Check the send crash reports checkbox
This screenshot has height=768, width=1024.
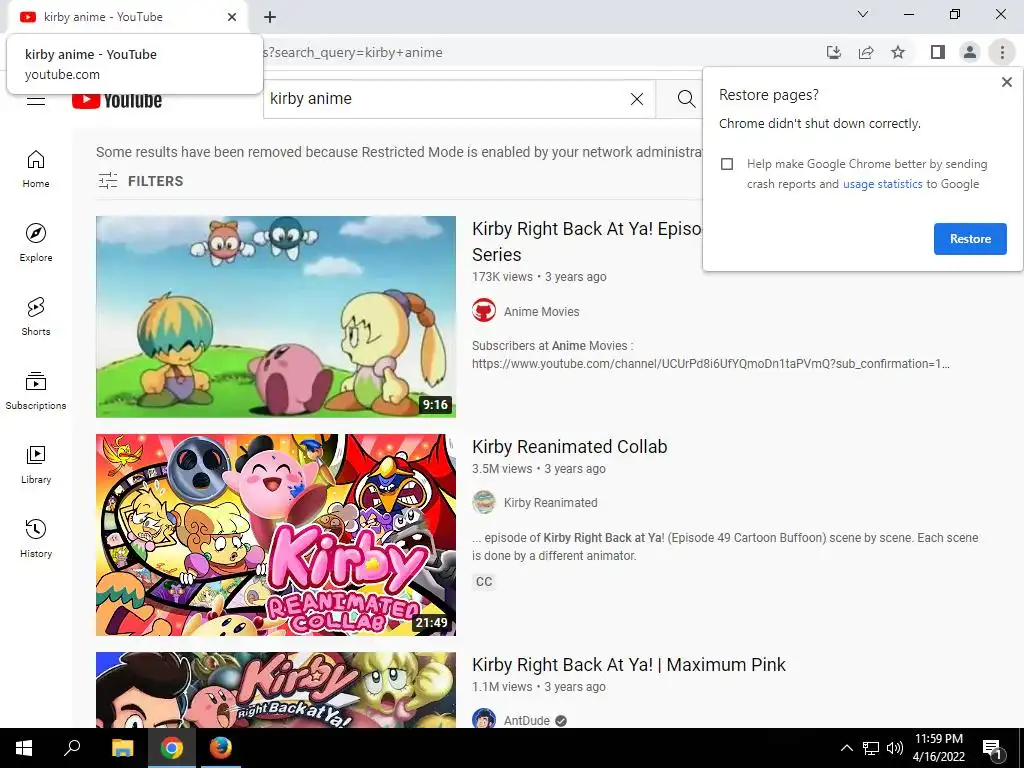[727, 164]
